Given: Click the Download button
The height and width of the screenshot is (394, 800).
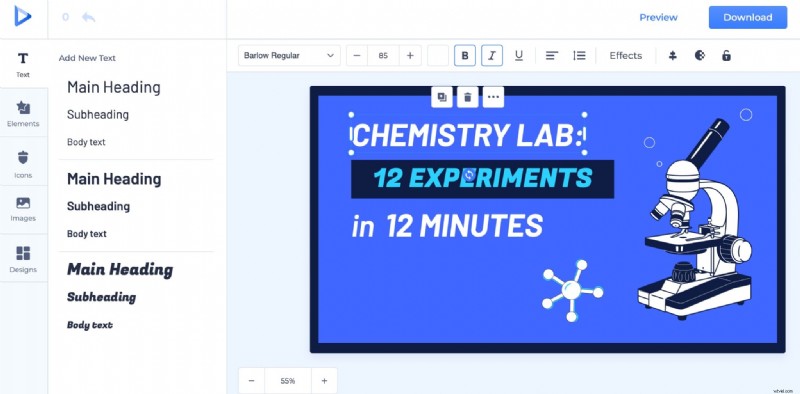Looking at the screenshot, I should (747, 17).
